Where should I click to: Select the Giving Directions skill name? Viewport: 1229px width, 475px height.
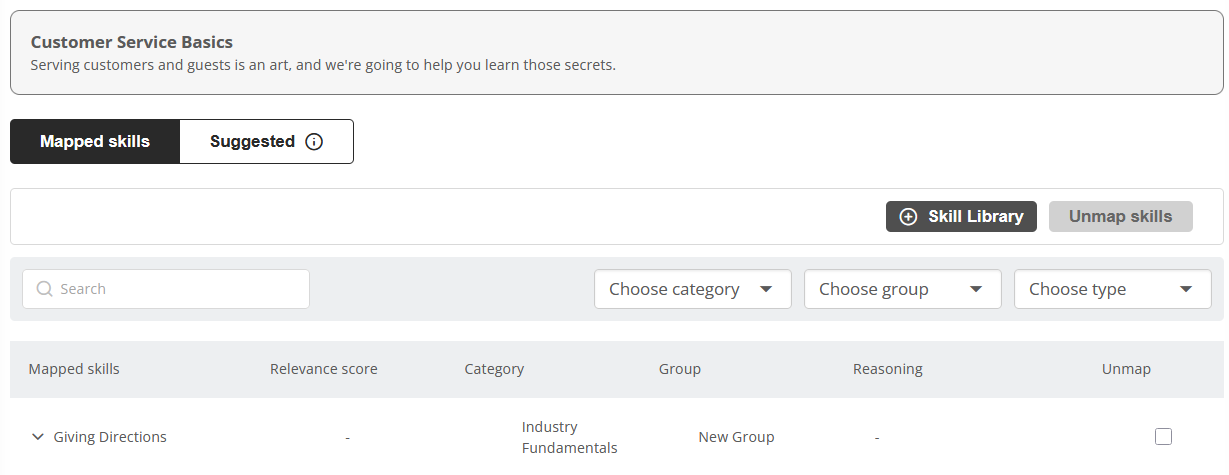[x=110, y=437]
